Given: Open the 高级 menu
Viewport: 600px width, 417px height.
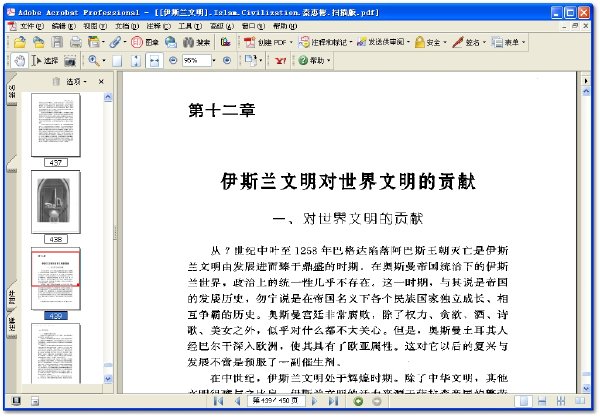Looking at the screenshot, I should [222, 26].
